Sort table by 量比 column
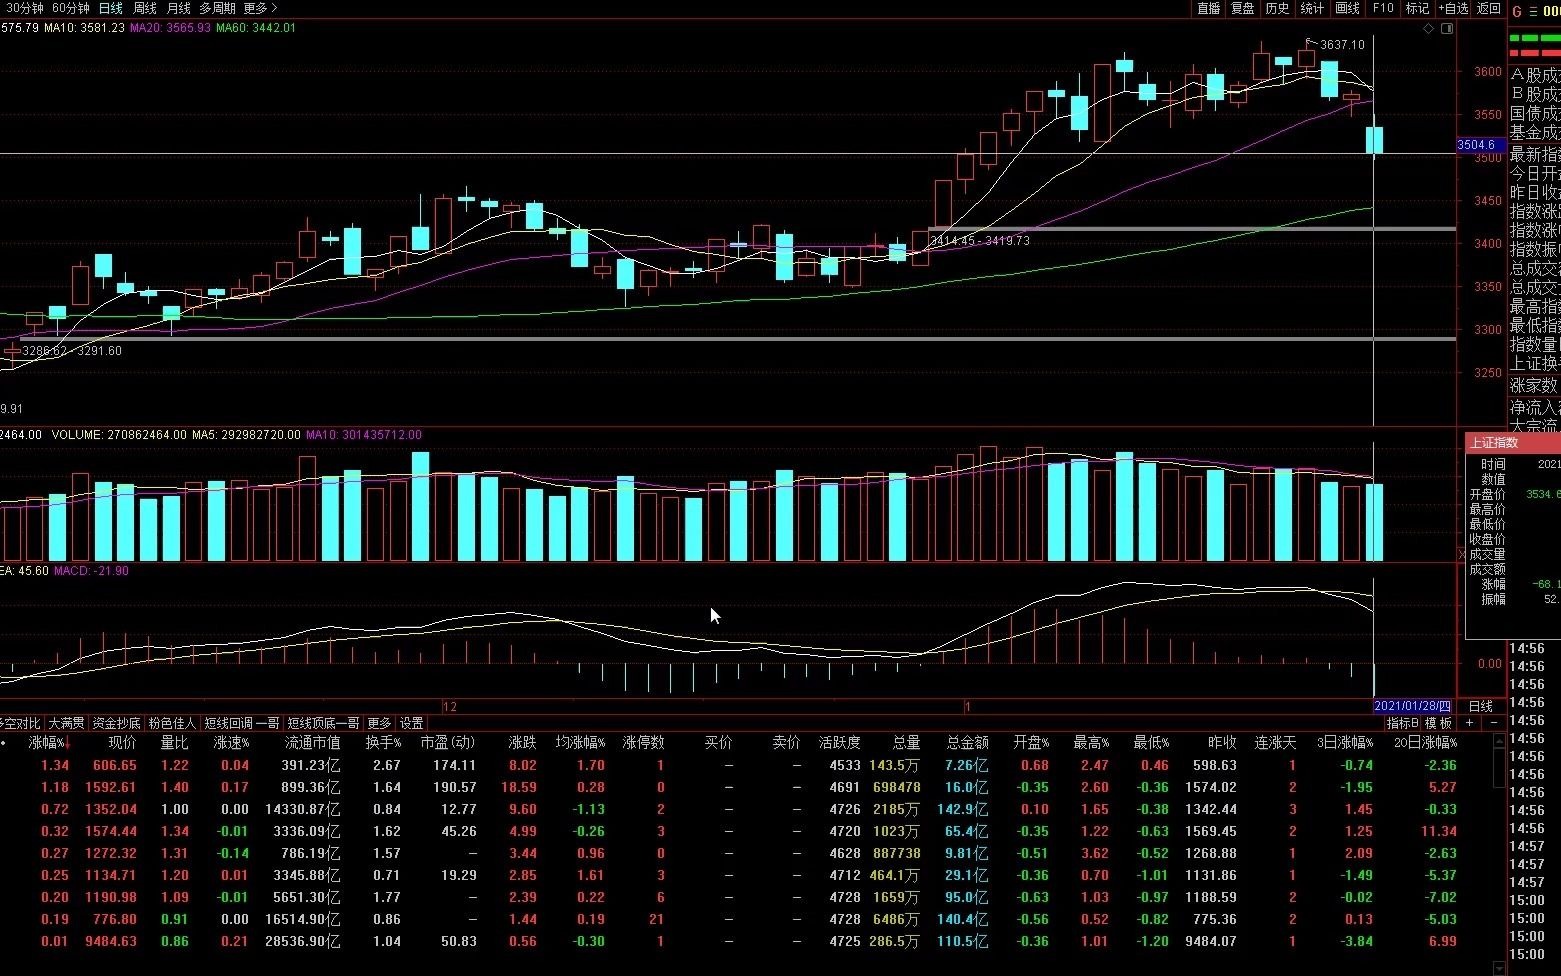This screenshot has height=976, width=1561. pos(174,743)
